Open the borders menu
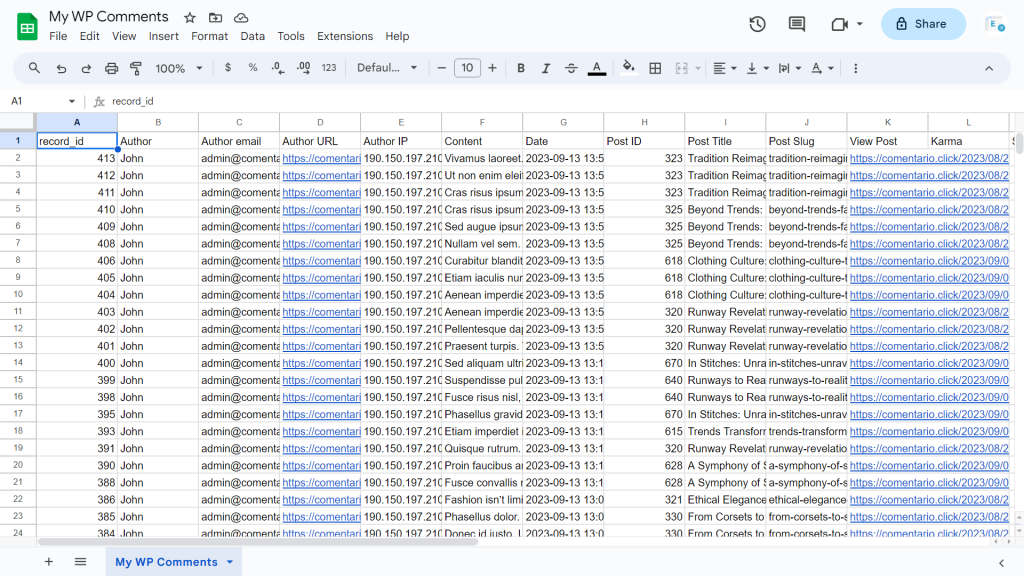The width and height of the screenshot is (1024, 576). 655,68
